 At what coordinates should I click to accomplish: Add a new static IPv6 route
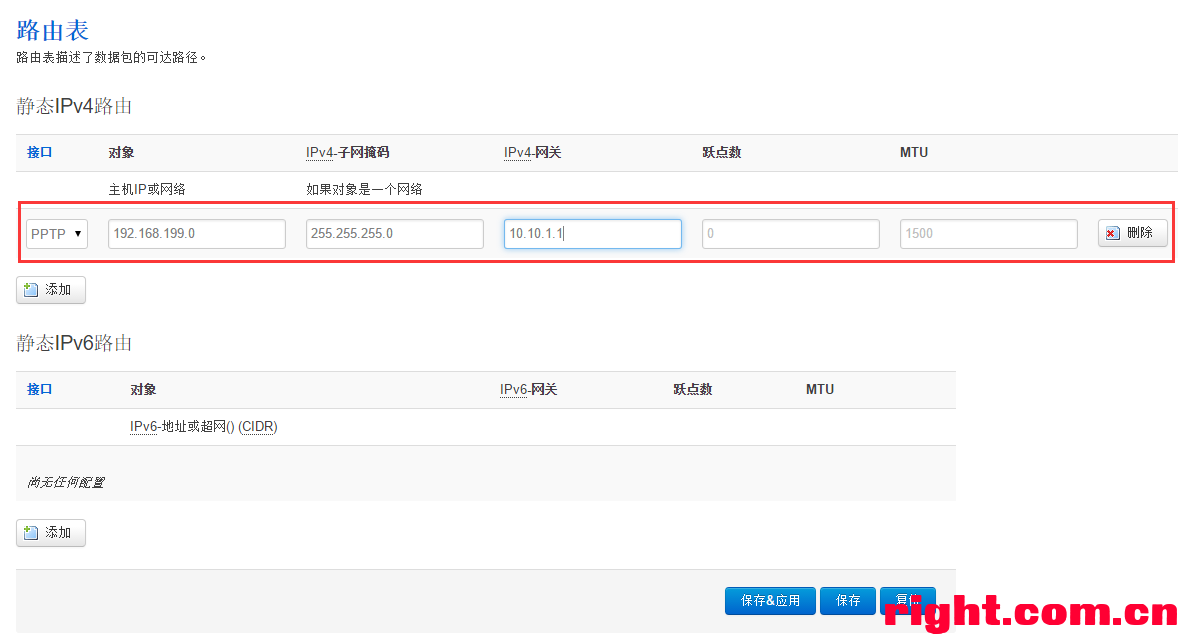point(50,533)
